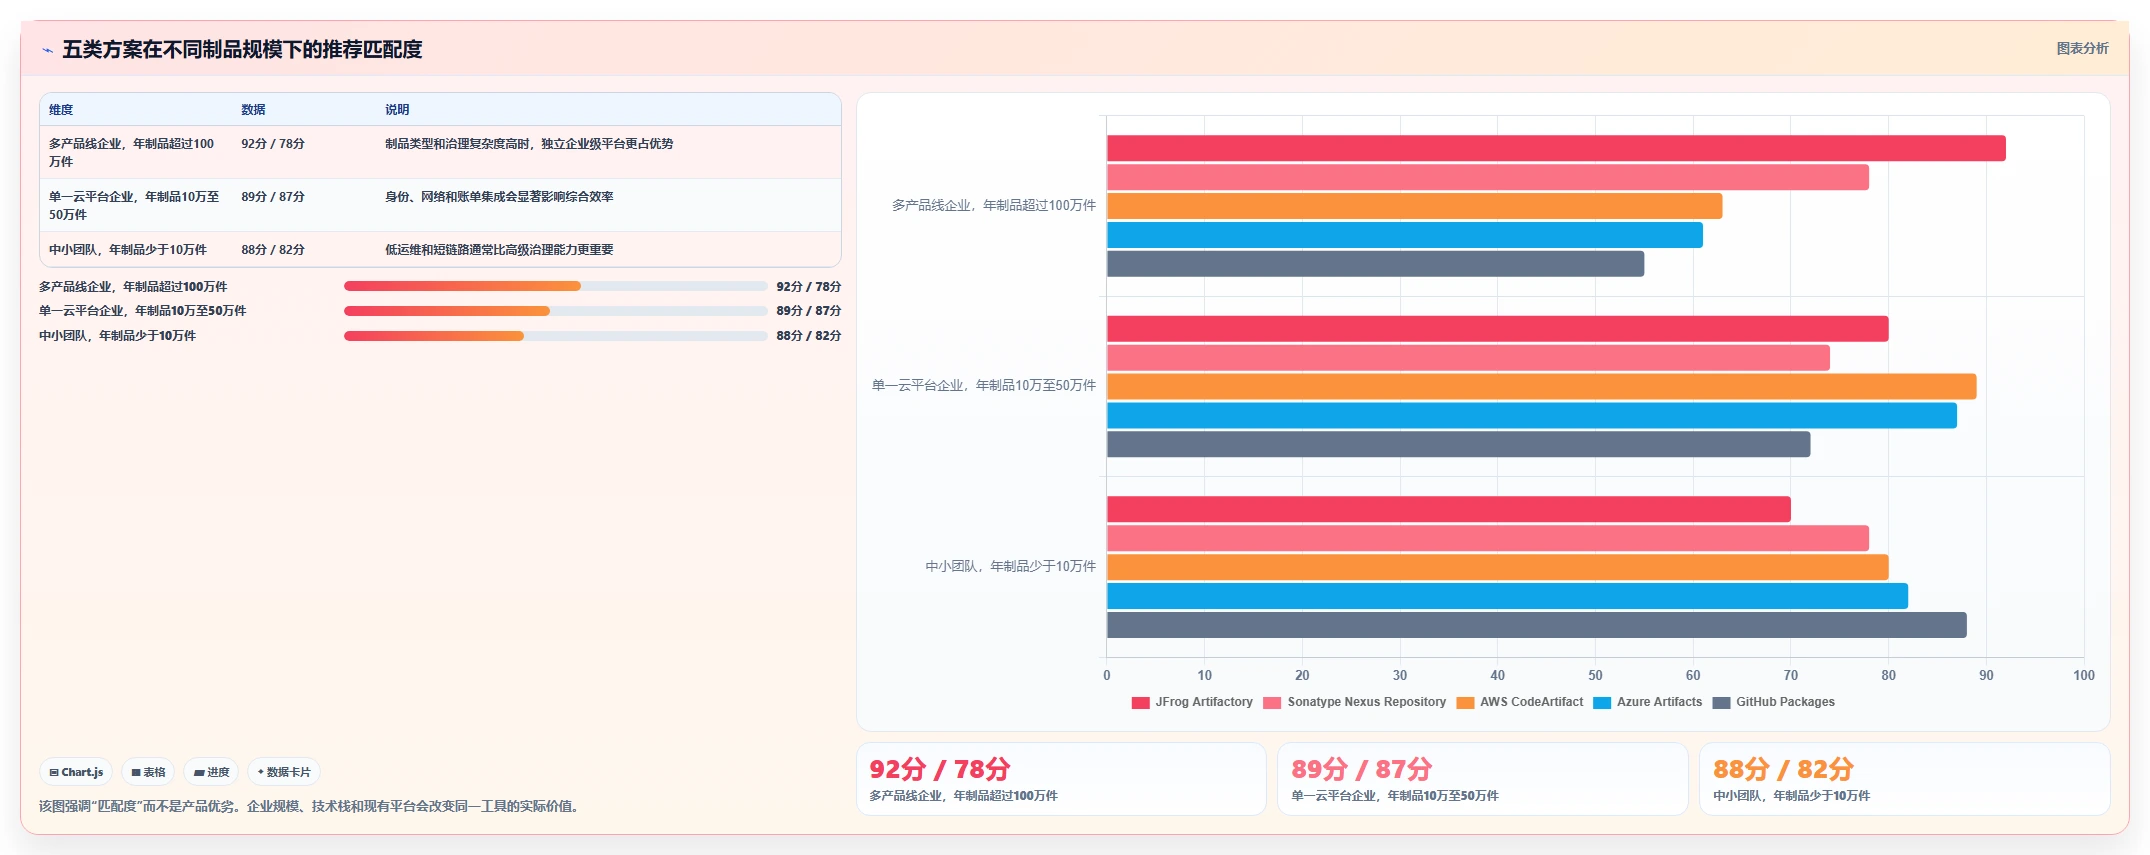Click the 说明 table column header
2150x855 pixels.
point(397,110)
